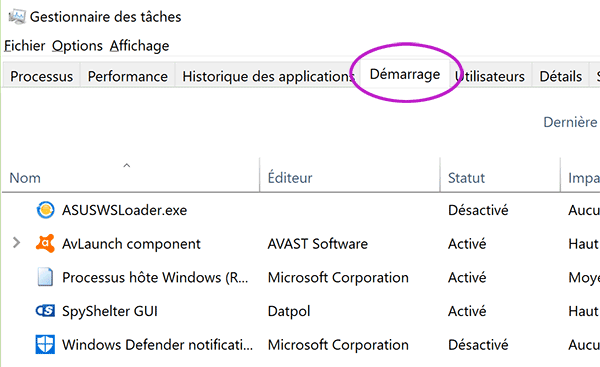Viewport: 600px width, 367px height.
Task: Select the Démarrage tab
Action: point(405,74)
